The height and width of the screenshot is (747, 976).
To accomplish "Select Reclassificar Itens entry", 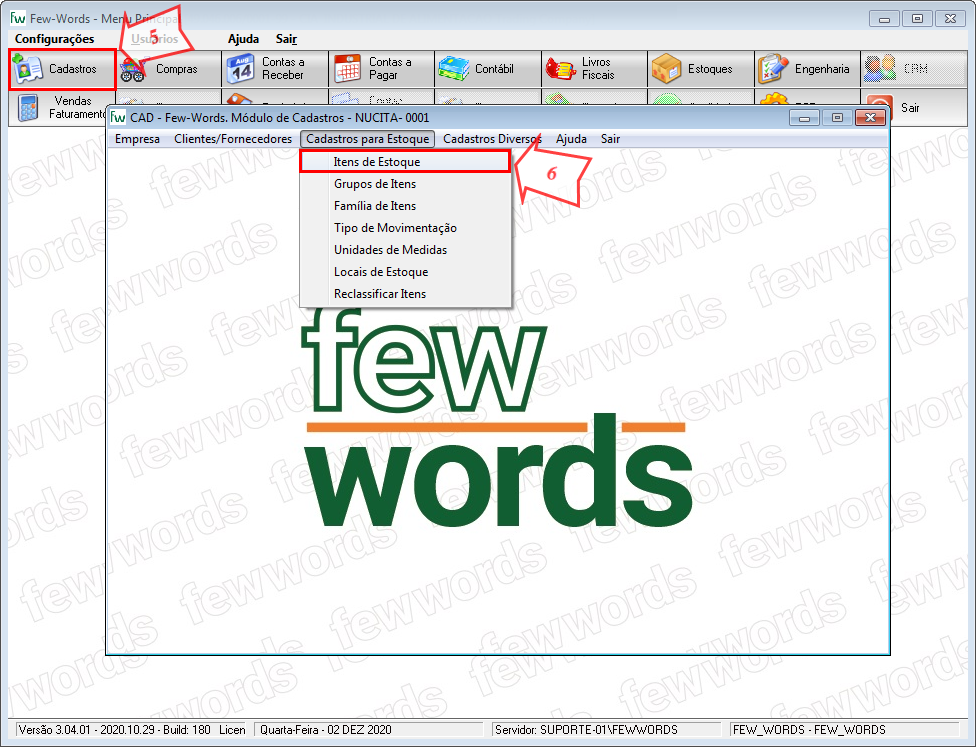I will click(405, 294).
